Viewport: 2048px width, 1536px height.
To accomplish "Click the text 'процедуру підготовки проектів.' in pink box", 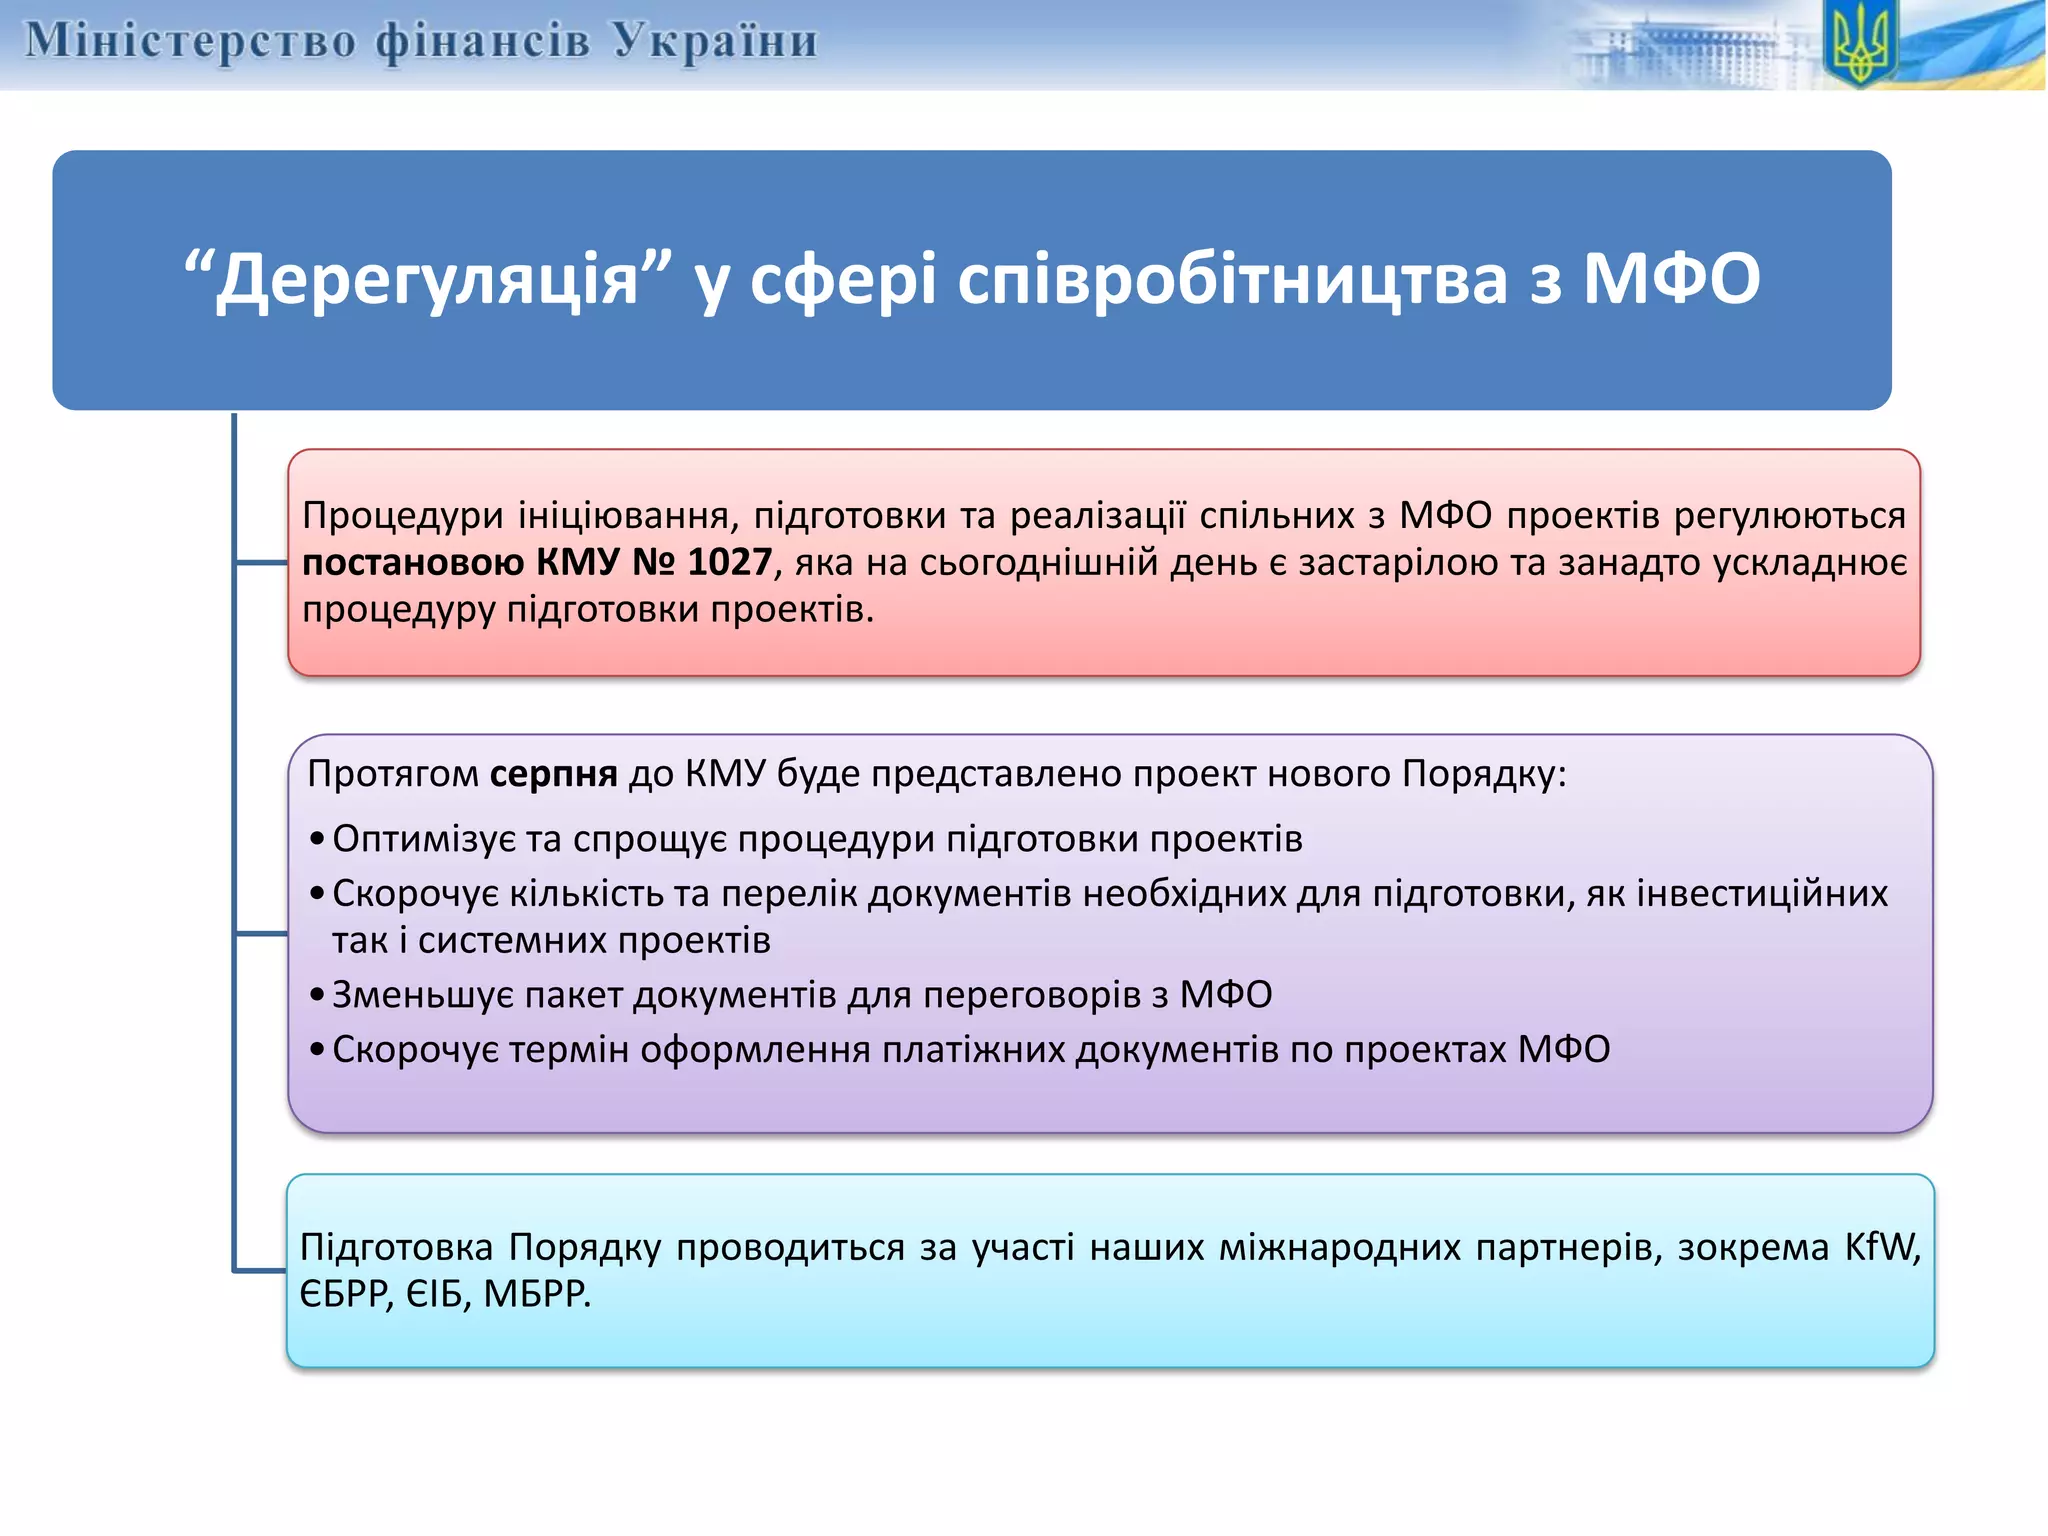I will pyautogui.click(x=588, y=610).
